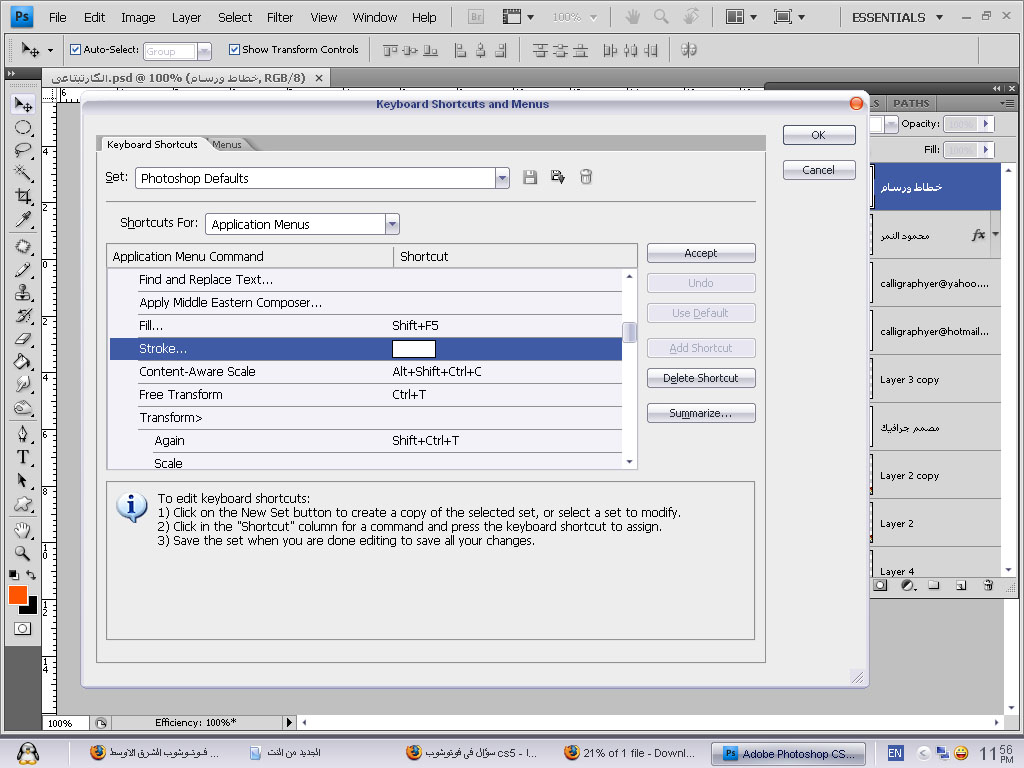Select the Clone Stamp tool
1024x768 pixels.
click(23, 292)
